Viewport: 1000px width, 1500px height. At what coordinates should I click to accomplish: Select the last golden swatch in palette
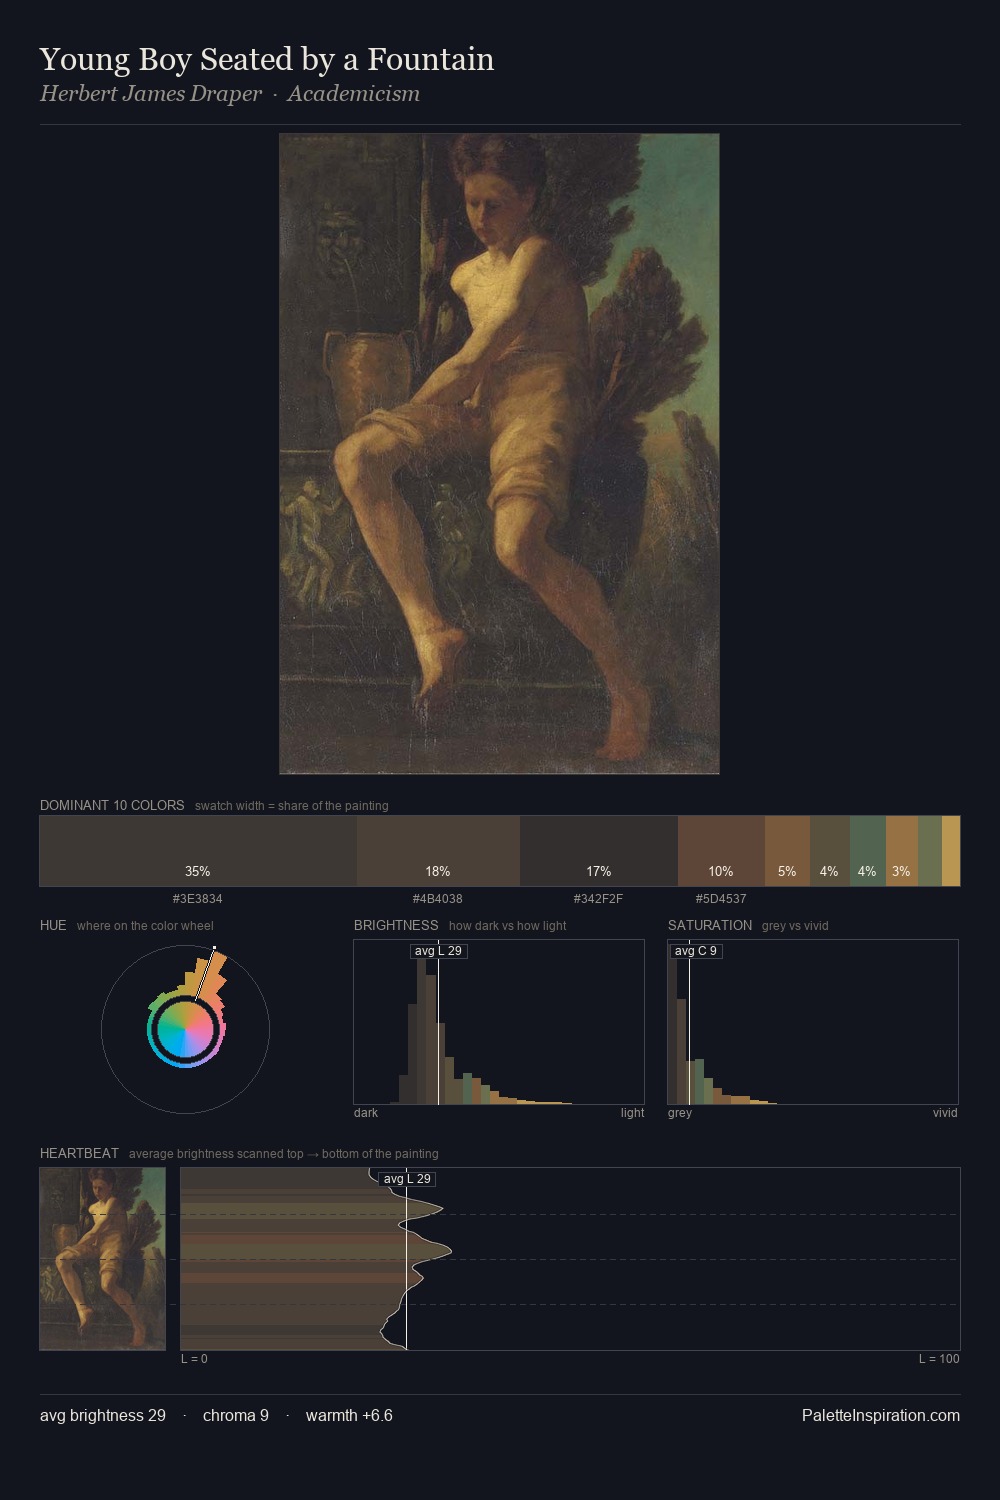pos(951,851)
